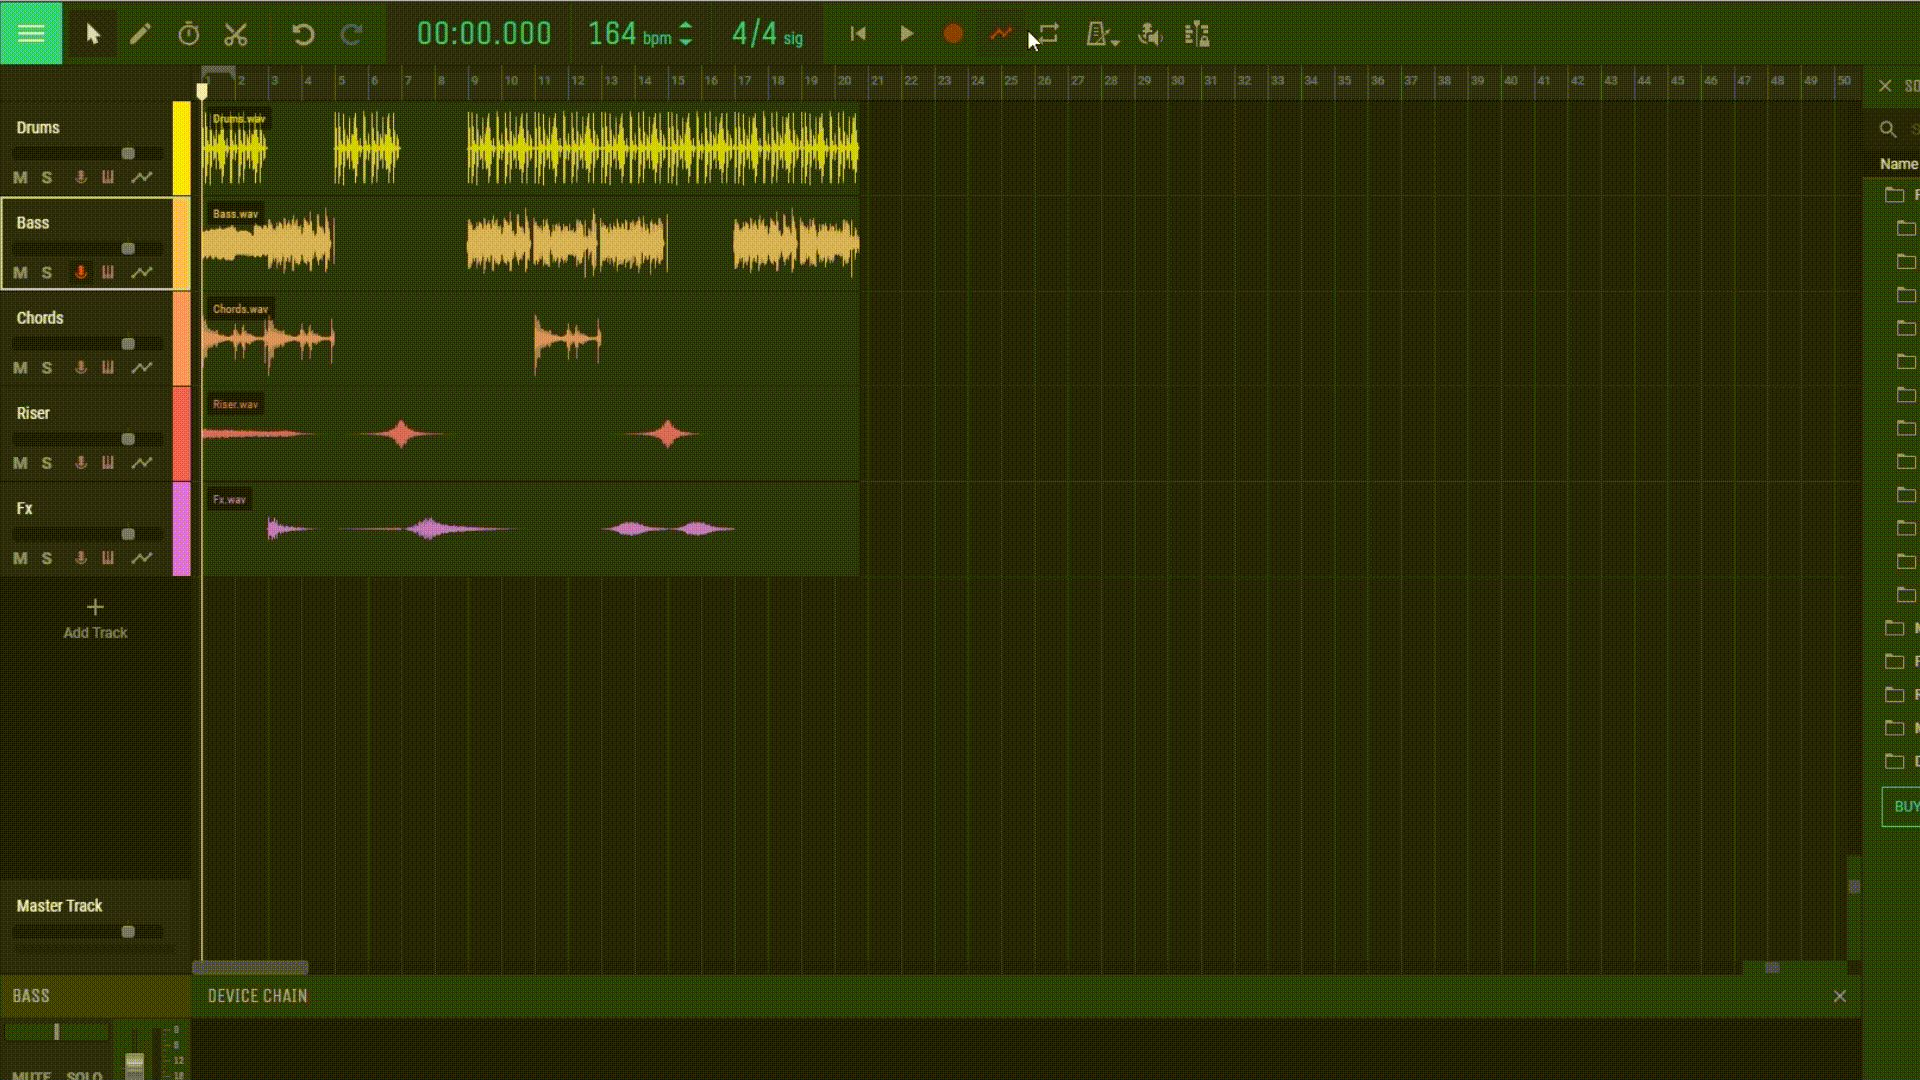Expand the first folder in sound browser
Viewport: 1920px width, 1080px height.
click(x=1897, y=196)
